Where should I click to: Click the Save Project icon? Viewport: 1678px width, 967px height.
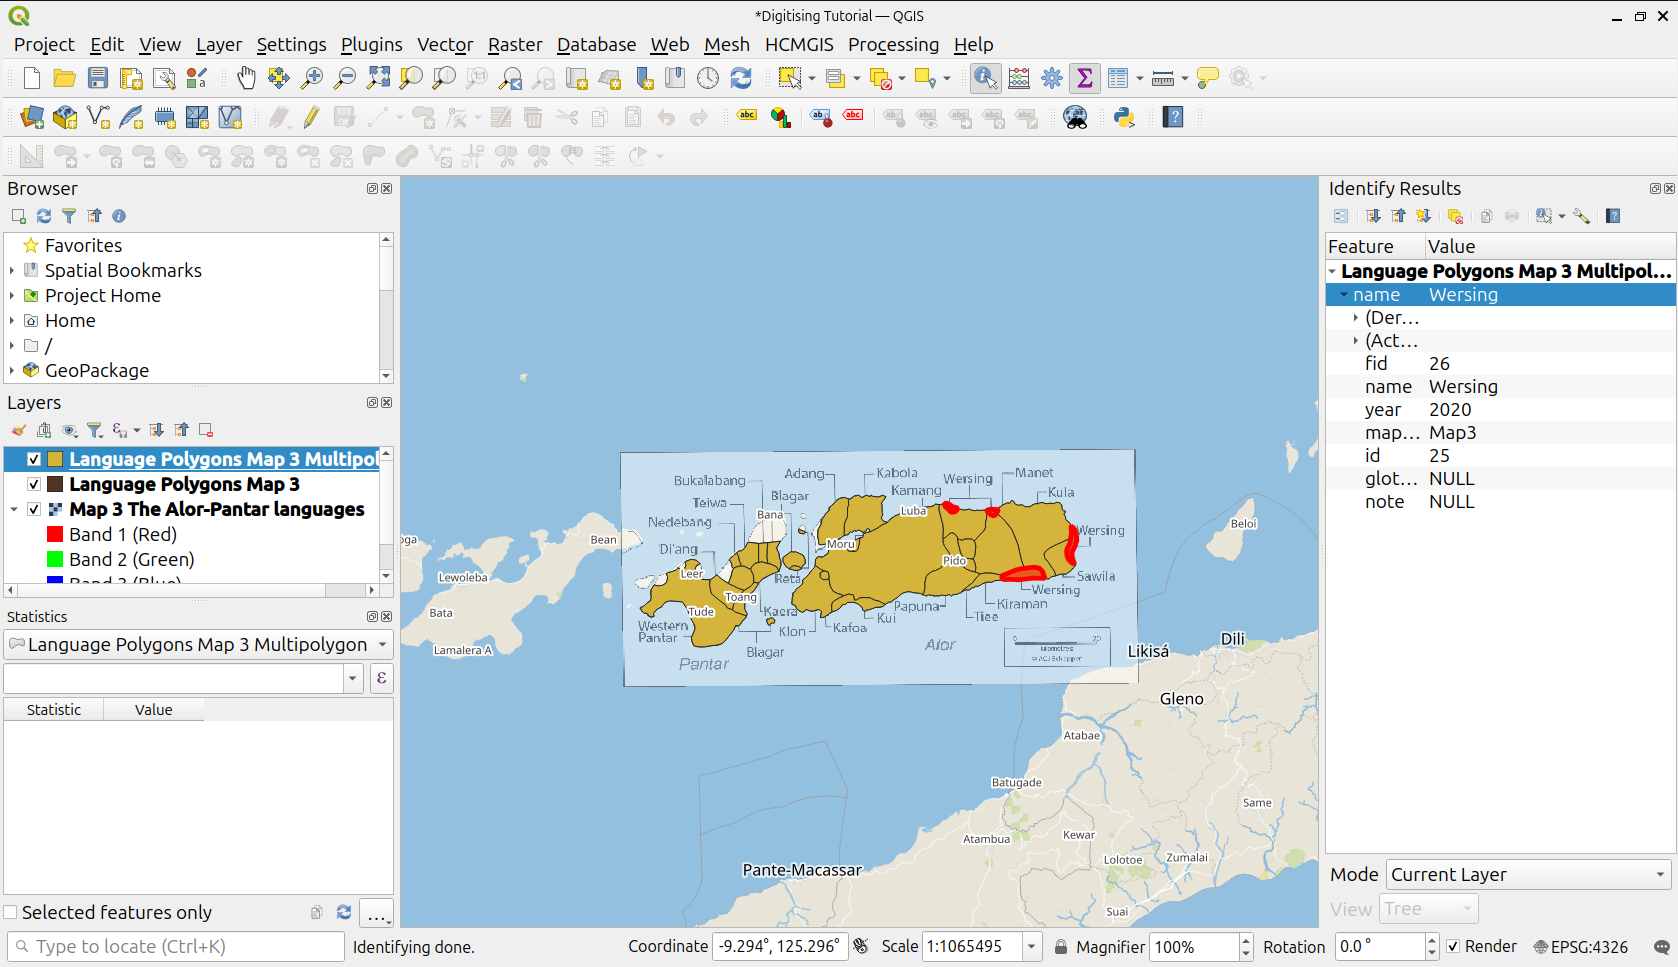click(98, 78)
